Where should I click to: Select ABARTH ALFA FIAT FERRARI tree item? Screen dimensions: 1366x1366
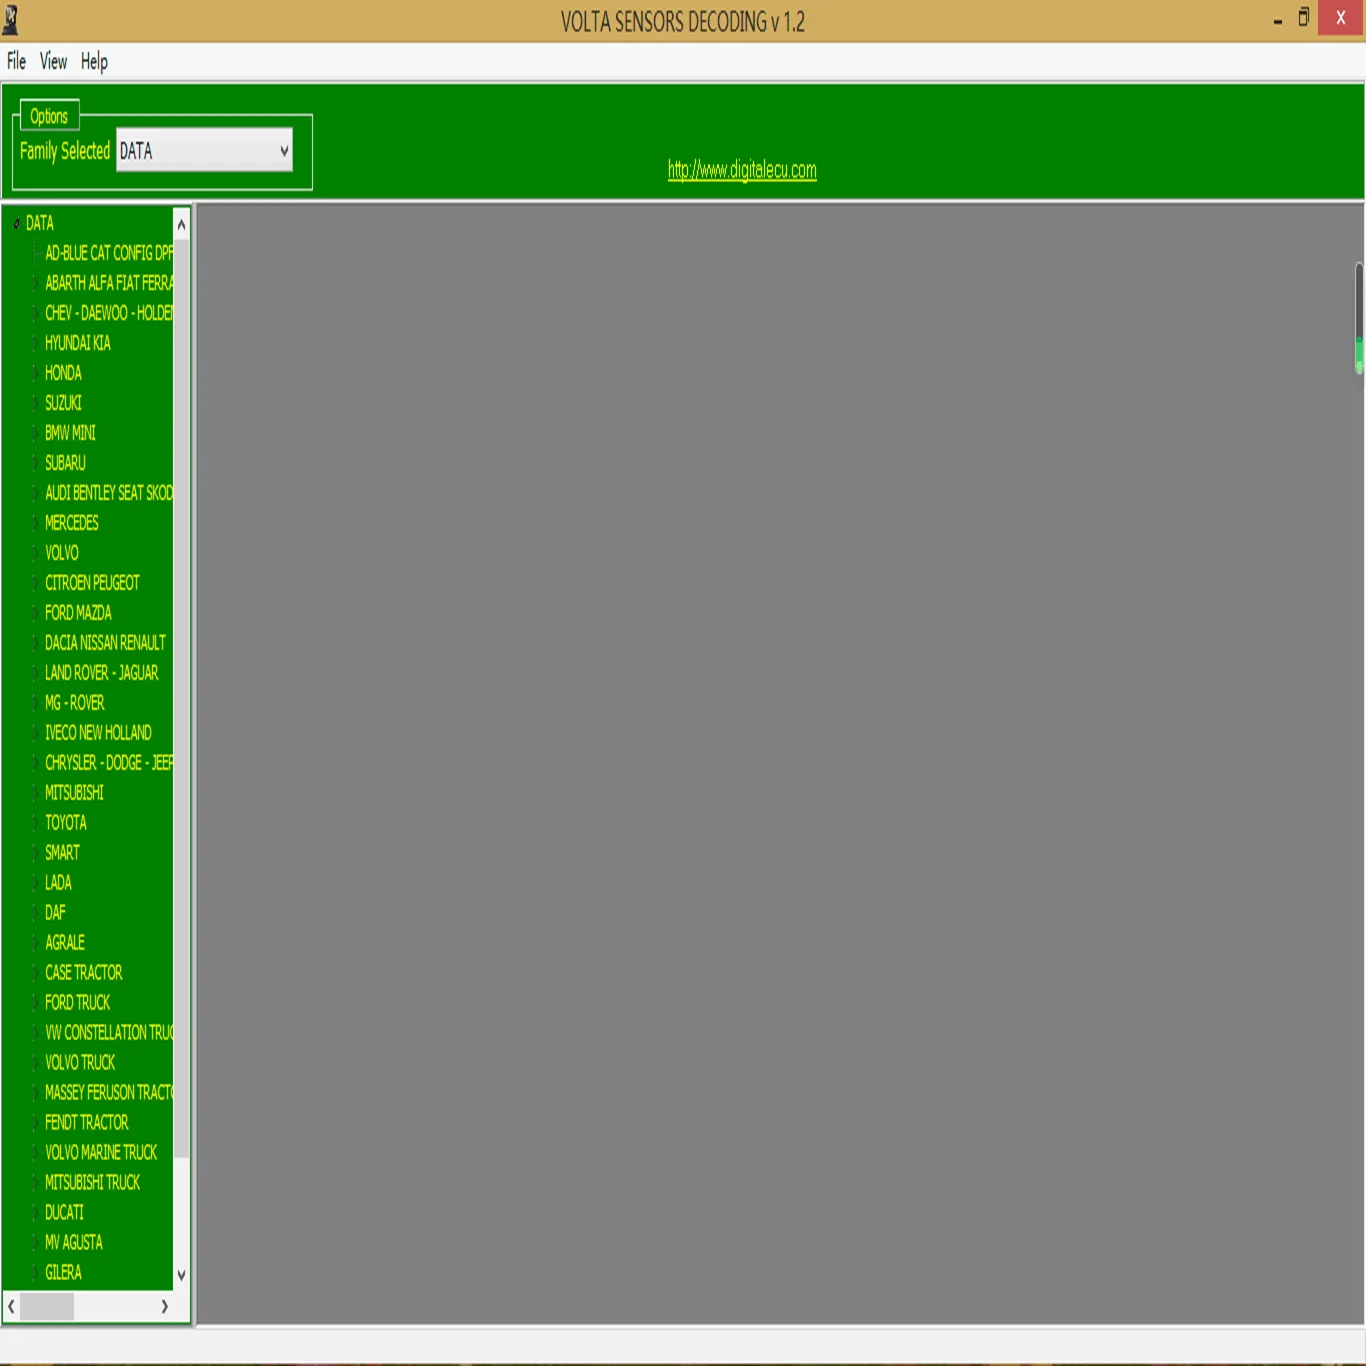[x=109, y=283]
